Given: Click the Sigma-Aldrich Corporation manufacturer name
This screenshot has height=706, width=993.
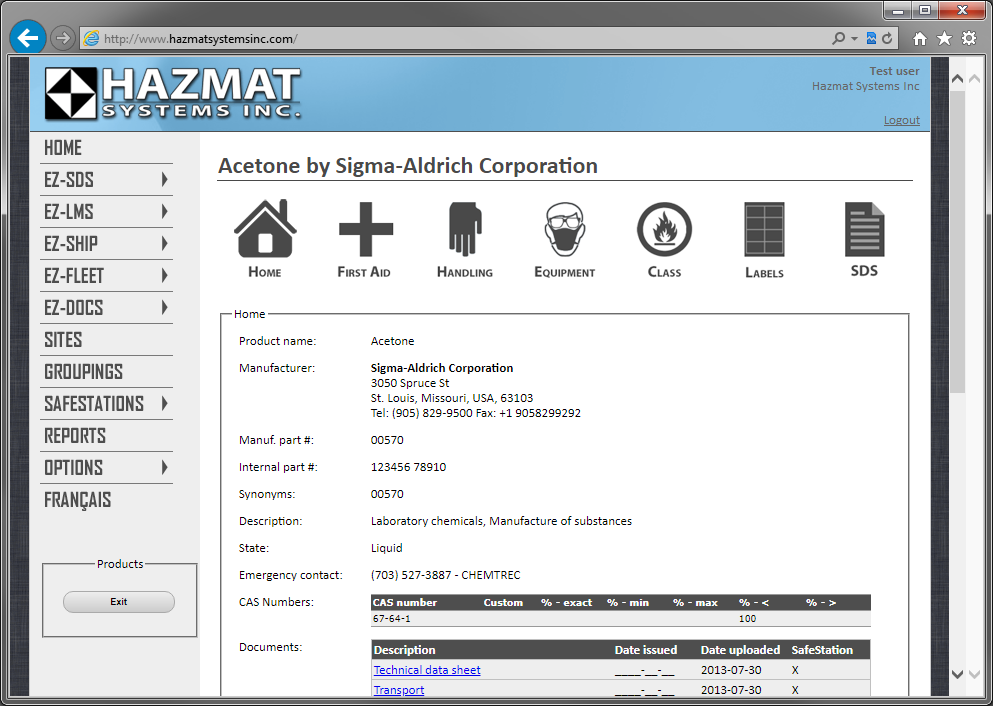Looking at the screenshot, I should pyautogui.click(x=441, y=368).
